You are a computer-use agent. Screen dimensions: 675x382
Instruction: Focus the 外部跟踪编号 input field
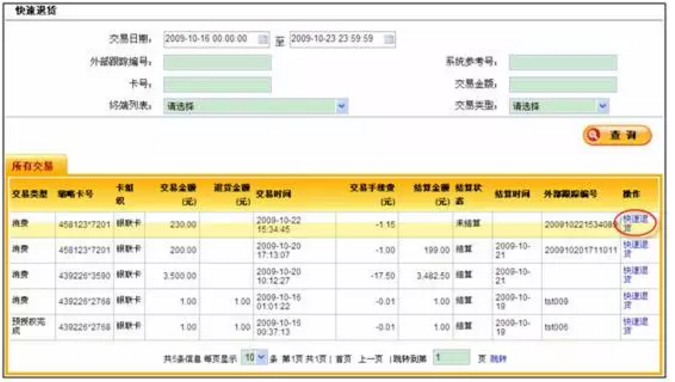pos(217,62)
